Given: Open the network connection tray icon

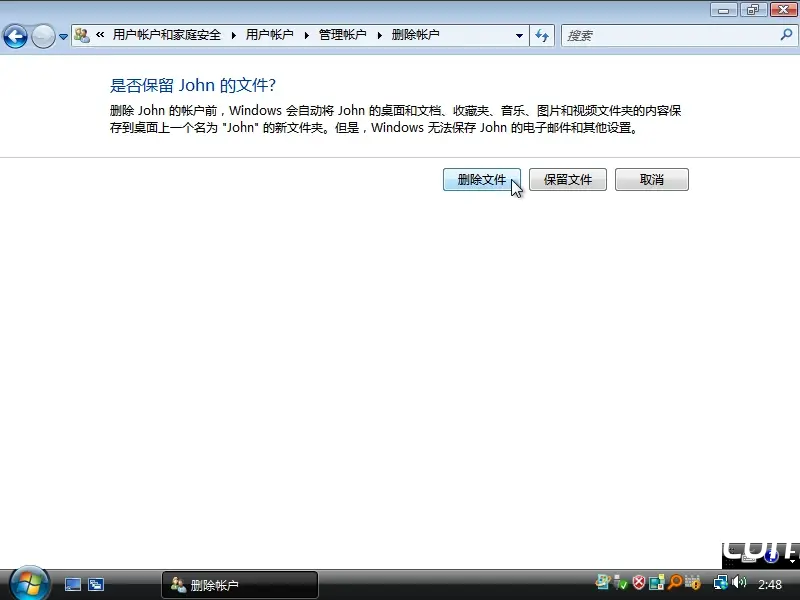Looking at the screenshot, I should click(x=721, y=582).
